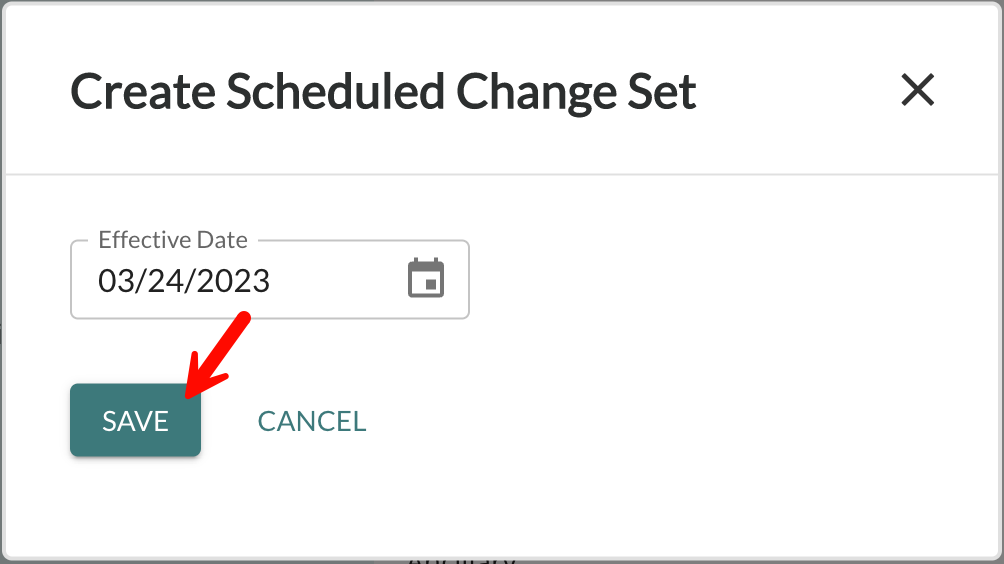Click the word Scheduled in the heading
Viewport: 1004px width, 564px height.
335,91
